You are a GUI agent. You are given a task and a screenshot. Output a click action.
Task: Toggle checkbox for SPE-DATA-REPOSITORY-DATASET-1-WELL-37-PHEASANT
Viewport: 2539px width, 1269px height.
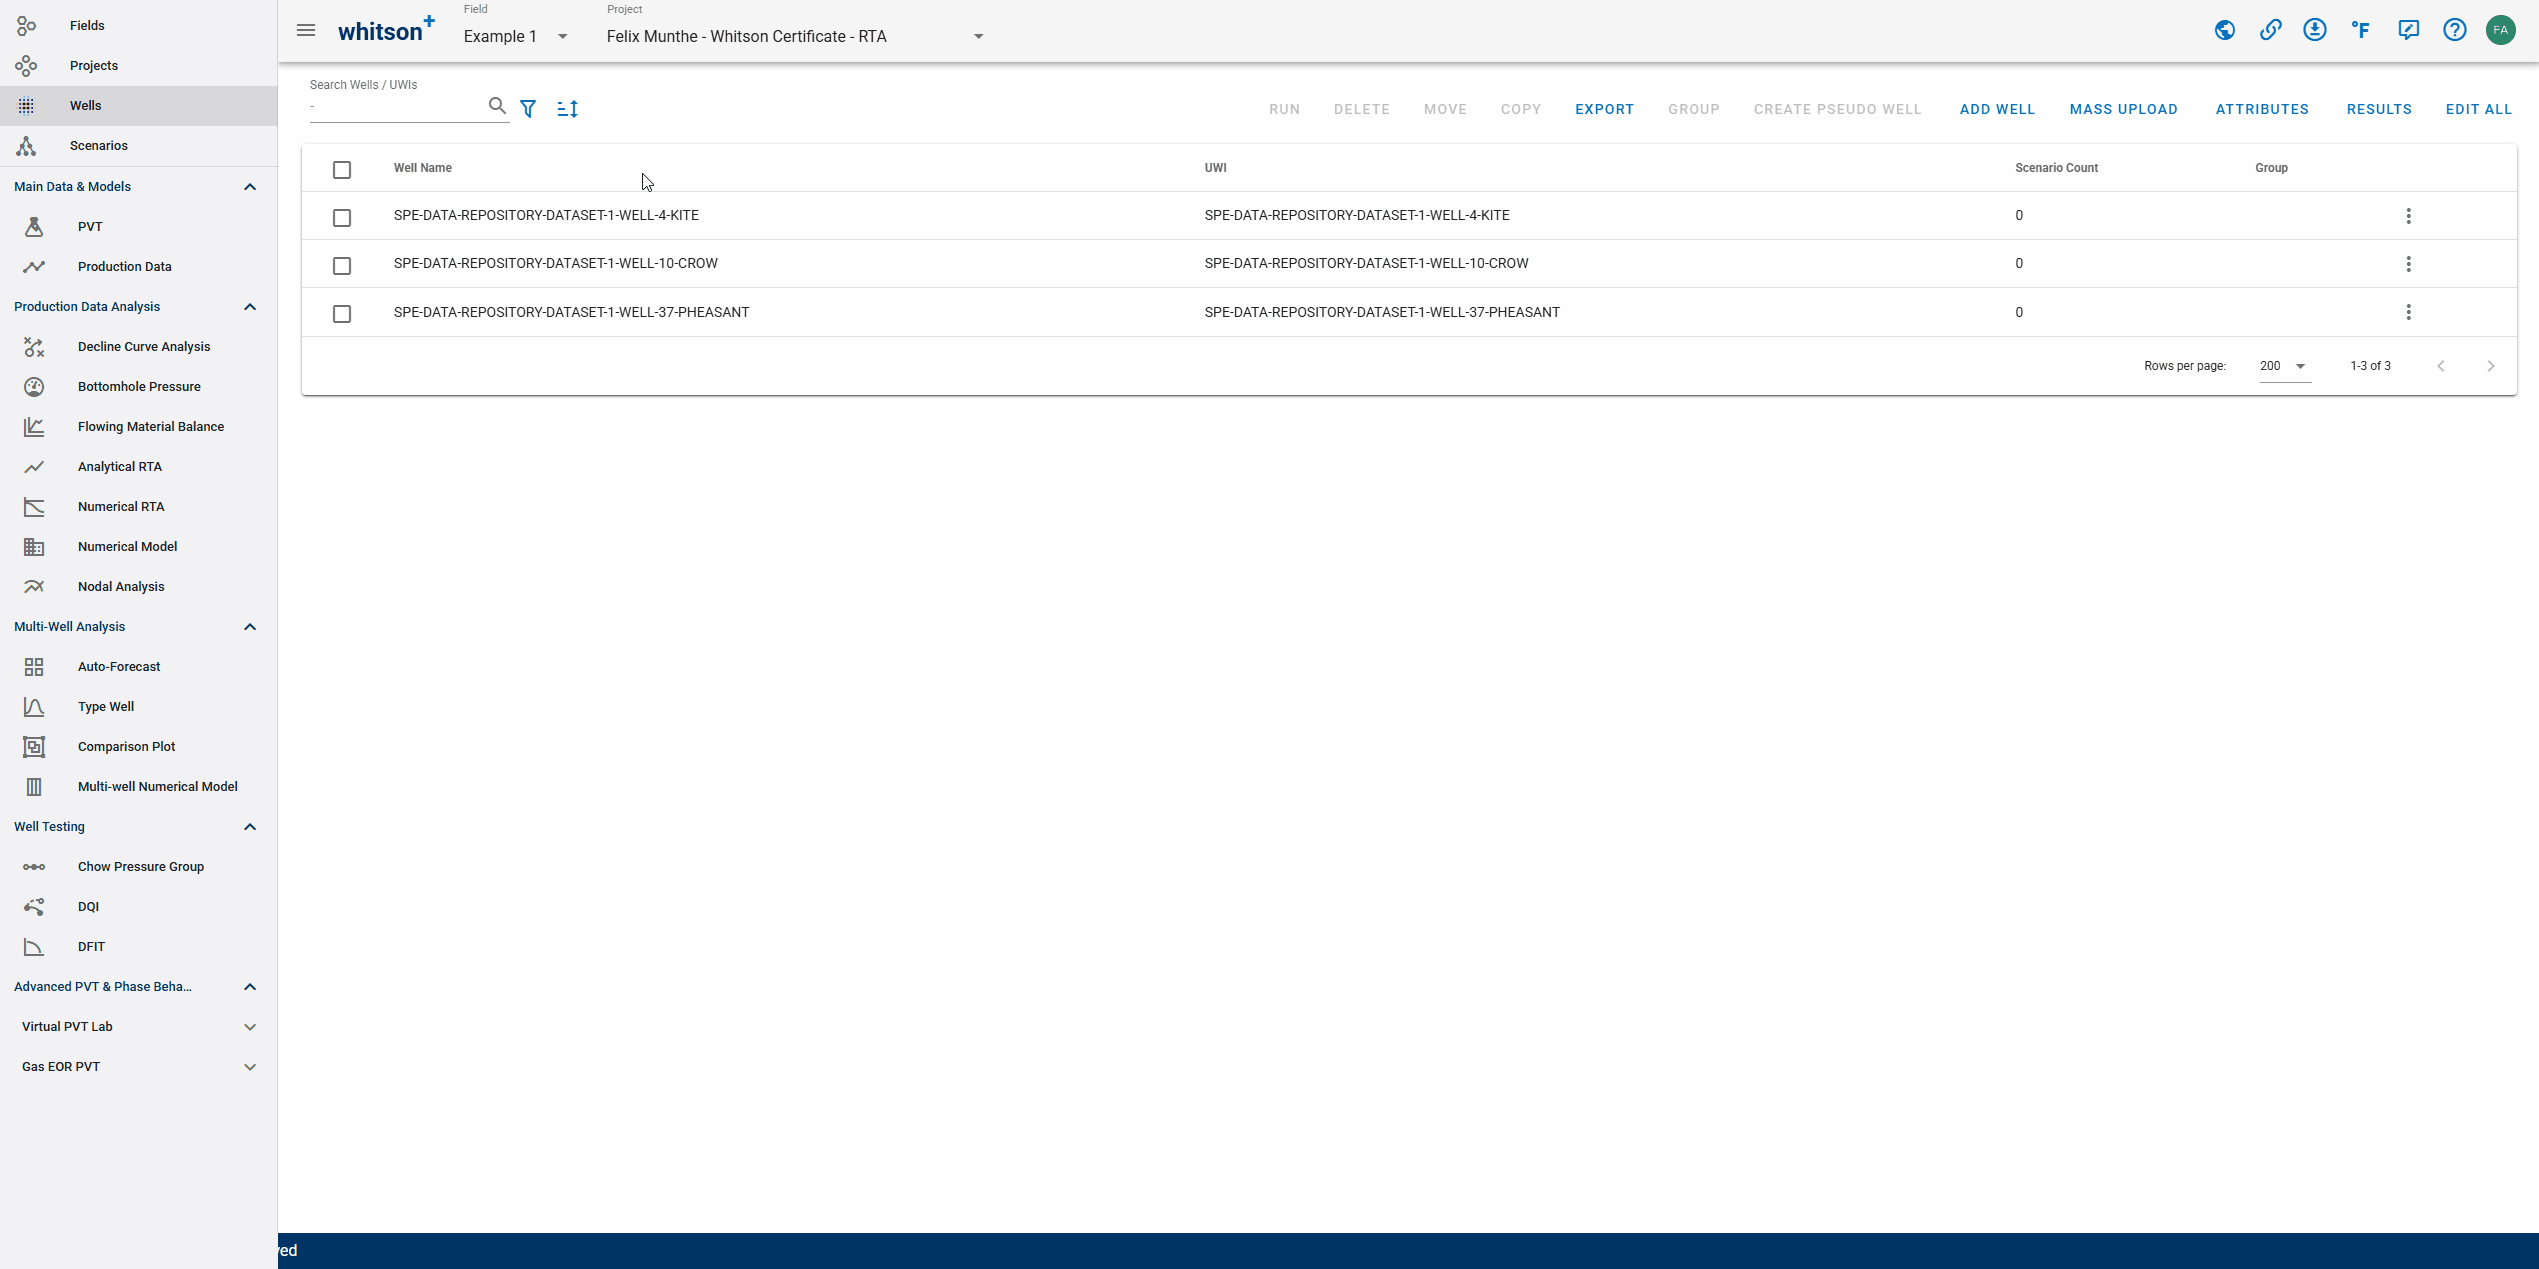pos(342,312)
